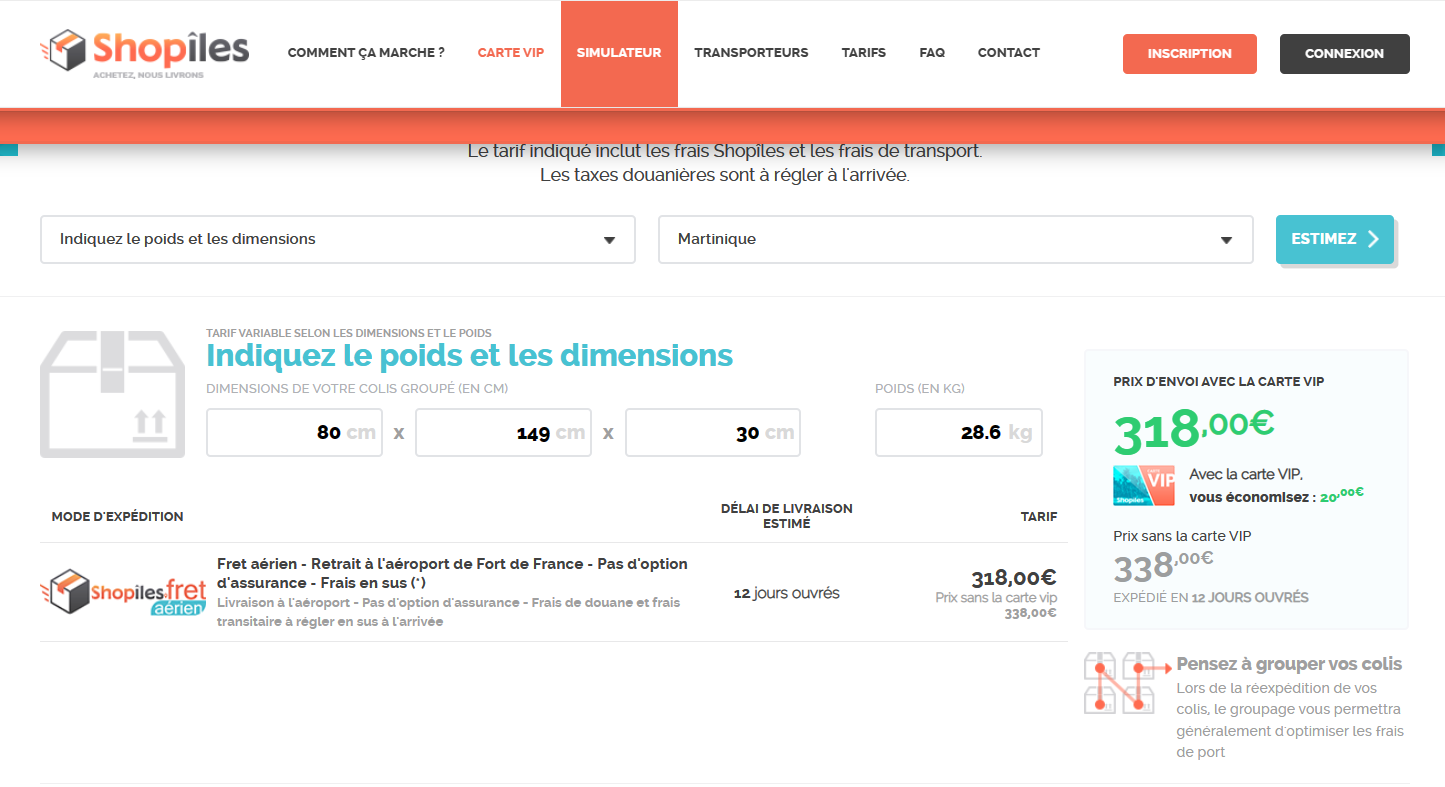Click the Shopîles logo in the header
Viewport: 1445px width, 787px height.
[145, 52]
